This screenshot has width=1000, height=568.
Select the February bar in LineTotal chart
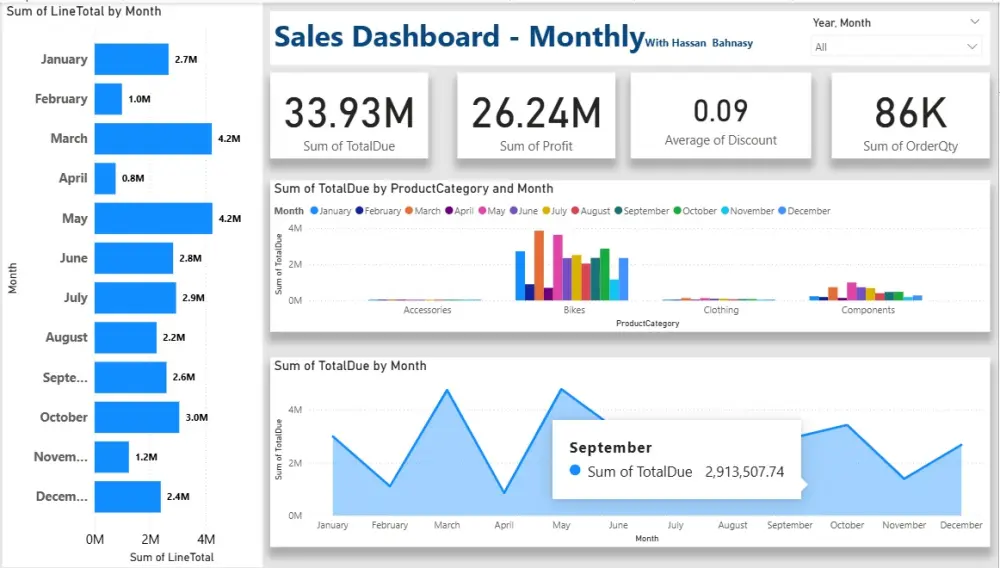[108, 99]
